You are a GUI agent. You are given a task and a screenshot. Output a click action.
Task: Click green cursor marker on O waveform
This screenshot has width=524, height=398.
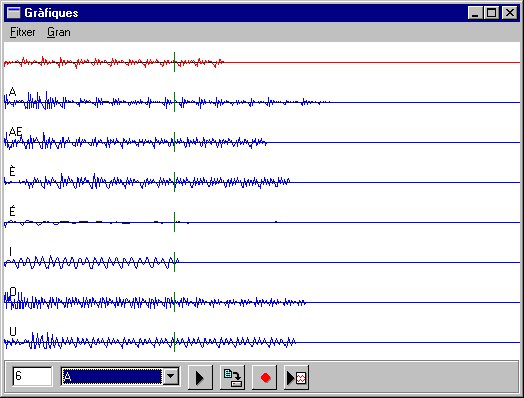(x=174, y=302)
